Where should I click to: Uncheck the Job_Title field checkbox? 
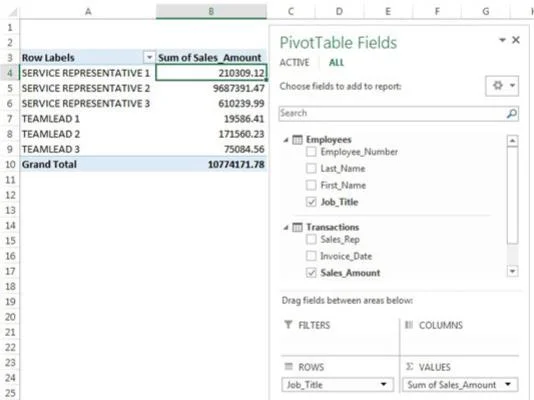311,202
